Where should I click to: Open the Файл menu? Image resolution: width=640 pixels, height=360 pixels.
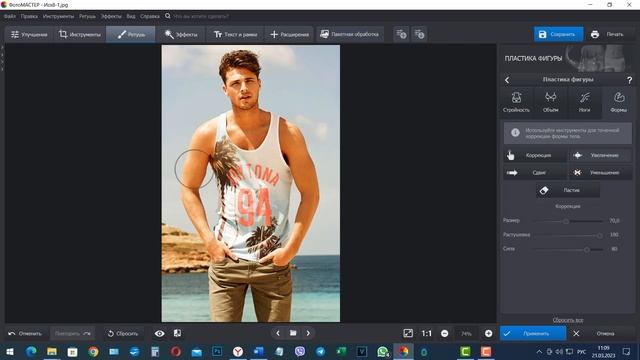click(x=10, y=16)
